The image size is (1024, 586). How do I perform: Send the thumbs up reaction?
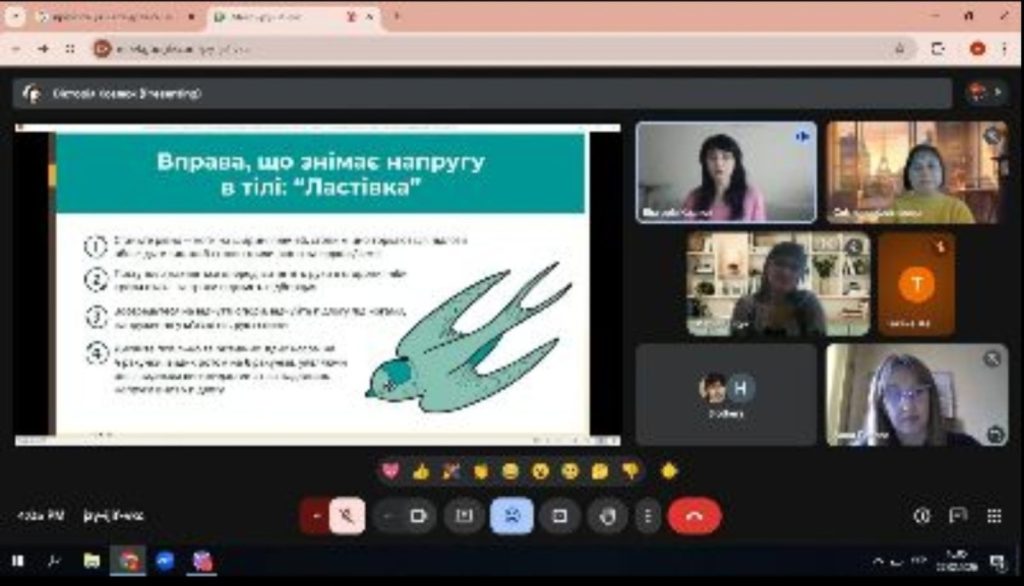click(x=421, y=471)
